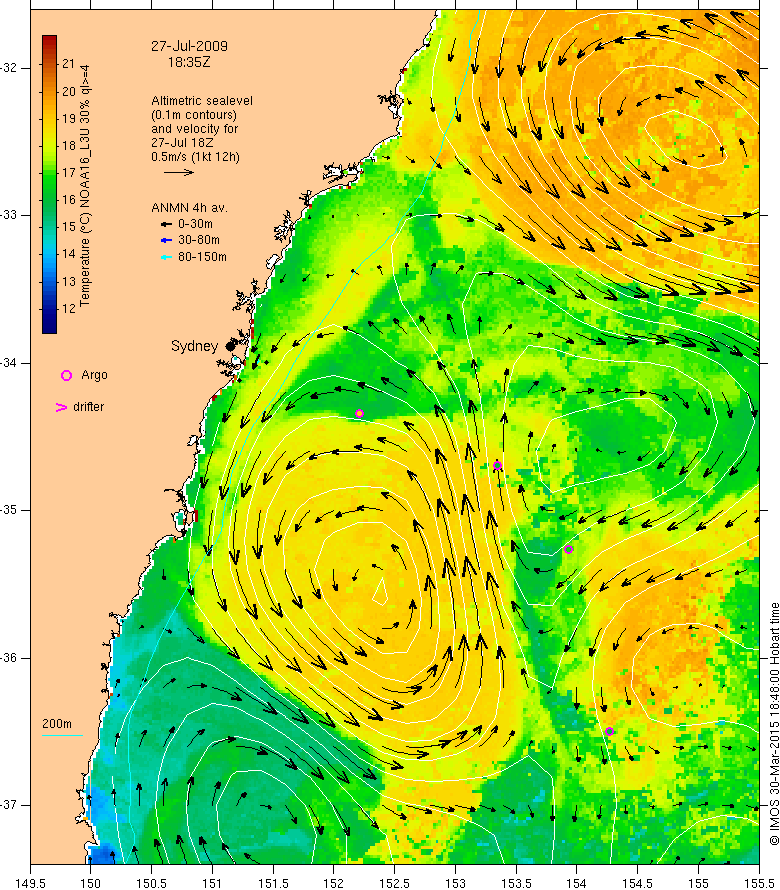Click the Temperature NOAA16 axis title

[x=85, y=186]
